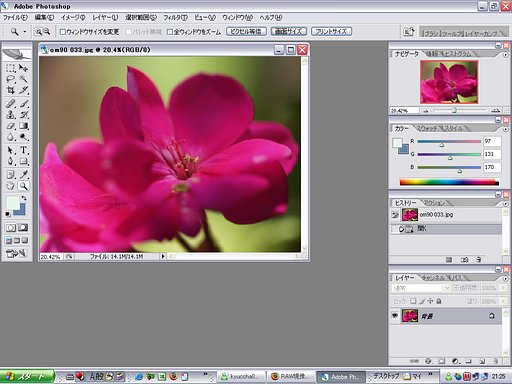Select the Rectangular Marquee tool
Viewport: 512px width, 384px height.
coord(10,68)
